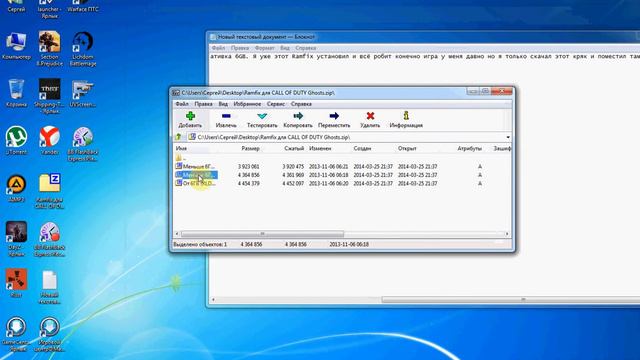Select the Section 8 Prejudice shortcut
Image resolution: width=640 pixels, height=360 pixels.
(49, 49)
